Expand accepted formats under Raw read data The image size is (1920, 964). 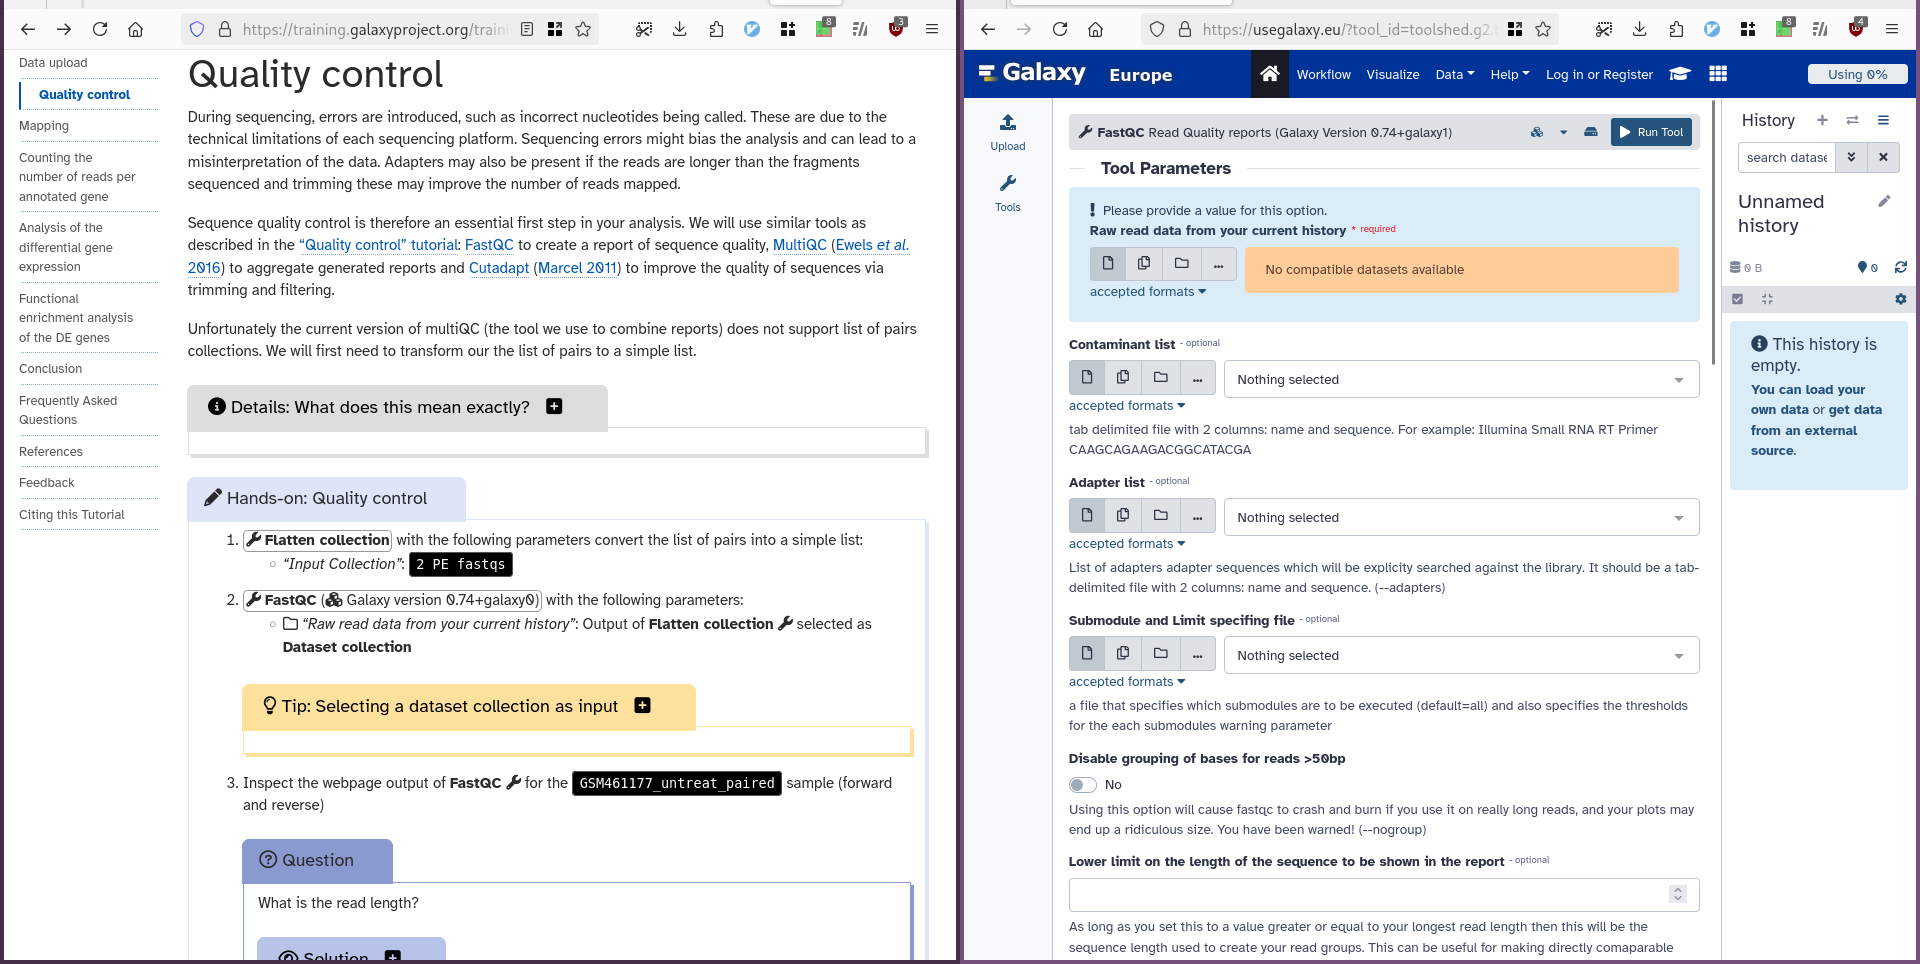point(1148,292)
